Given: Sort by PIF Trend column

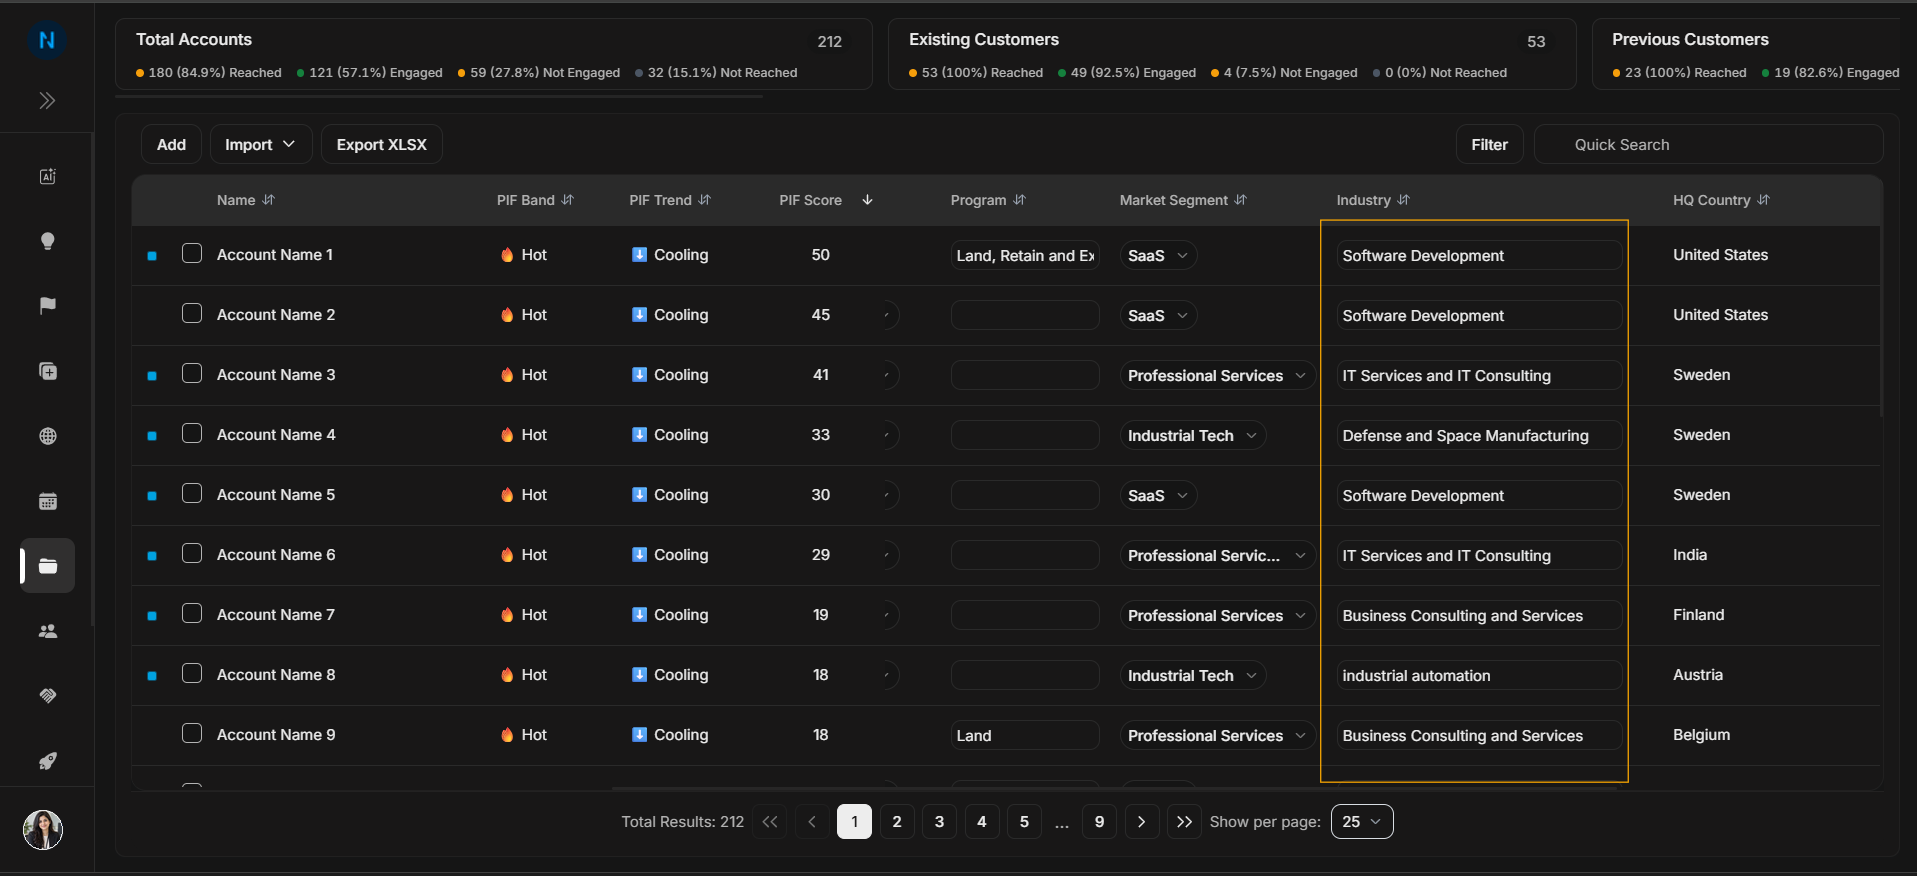Looking at the screenshot, I should [x=670, y=200].
